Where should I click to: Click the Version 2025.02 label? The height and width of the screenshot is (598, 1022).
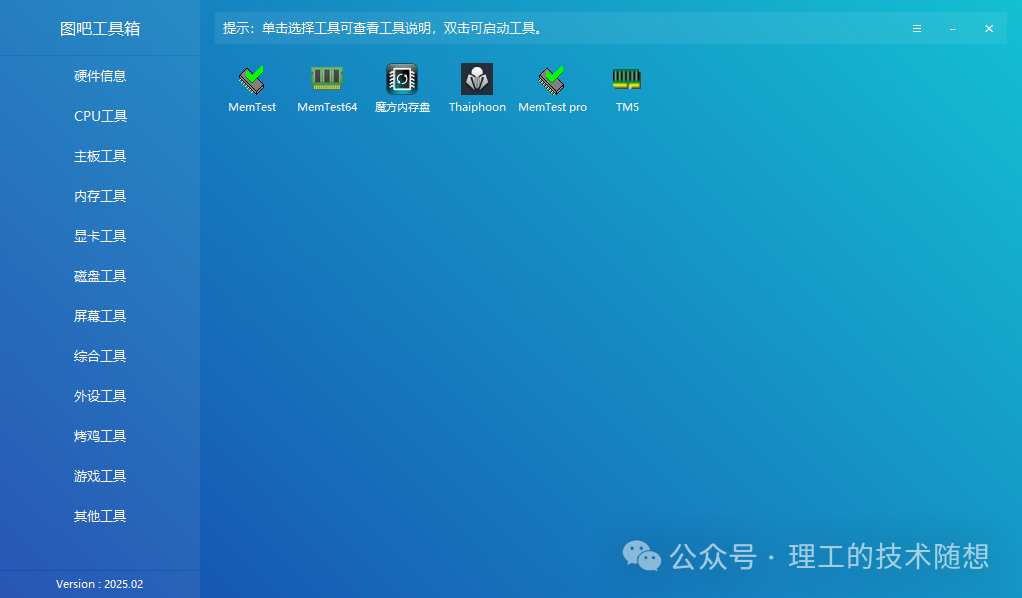point(99,584)
